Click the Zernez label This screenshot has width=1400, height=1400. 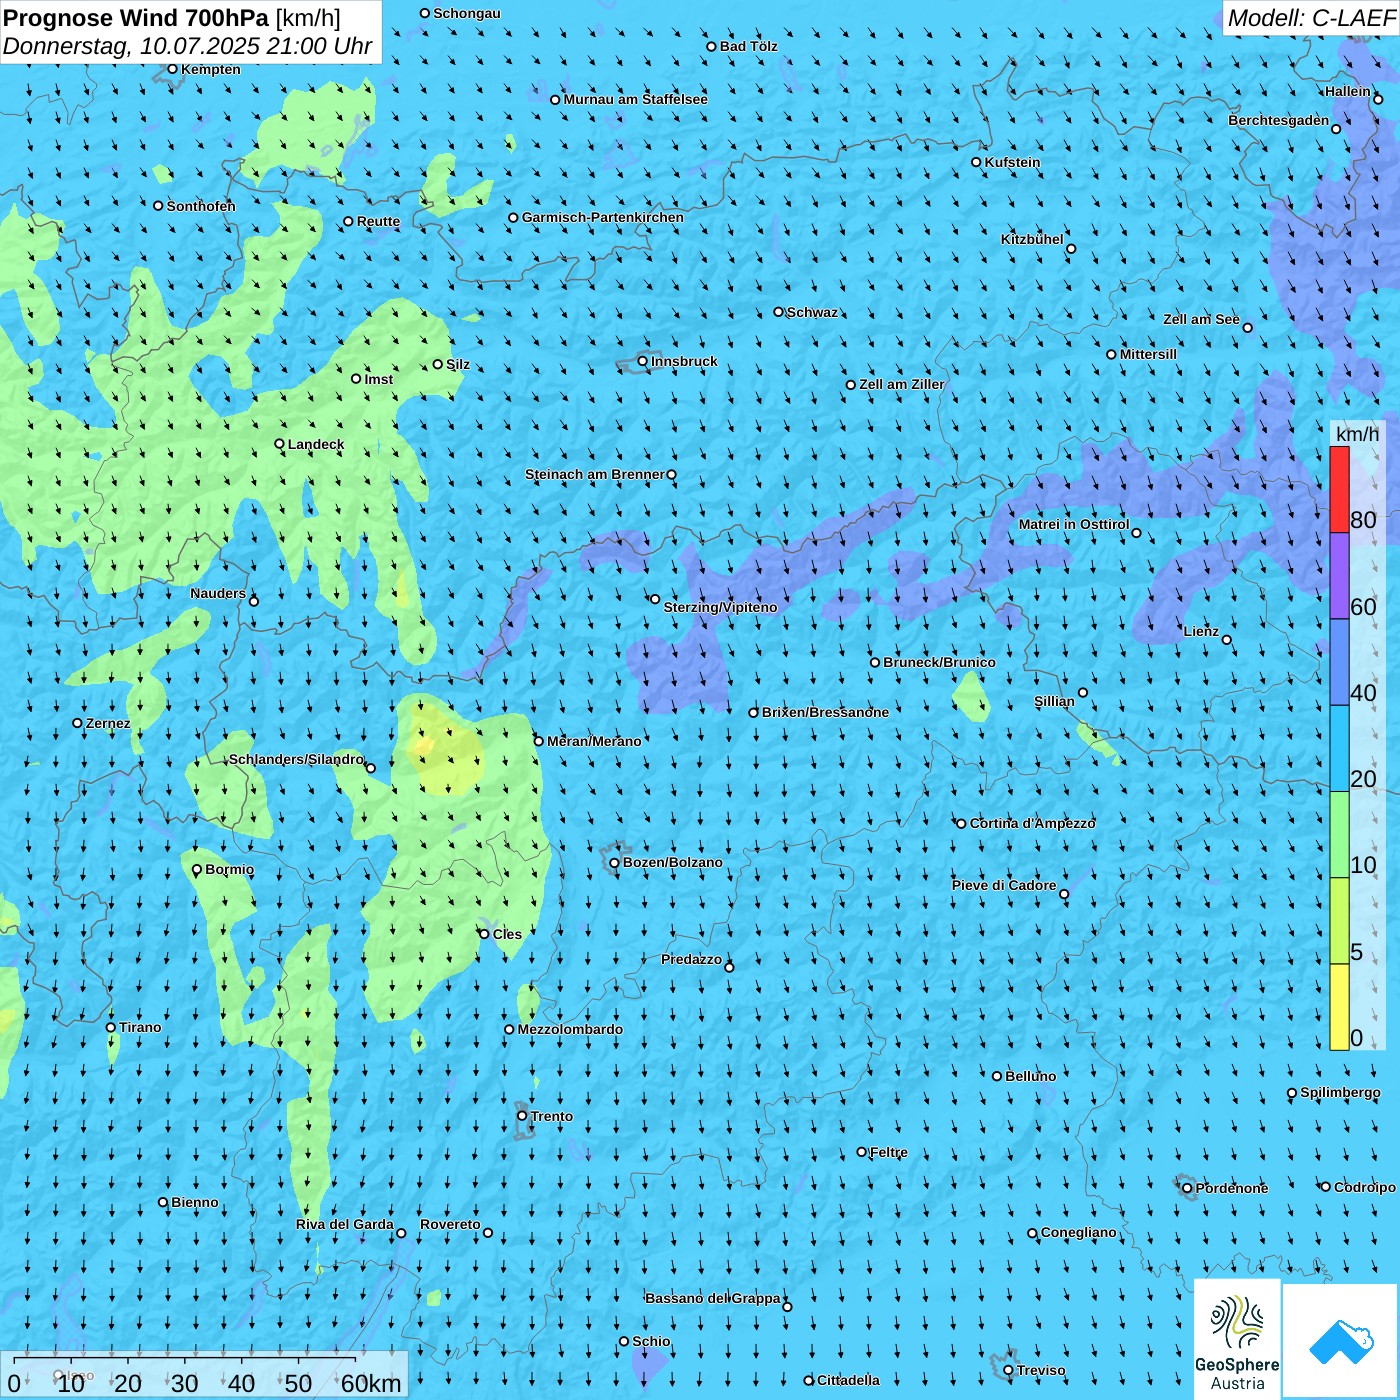tap(108, 723)
